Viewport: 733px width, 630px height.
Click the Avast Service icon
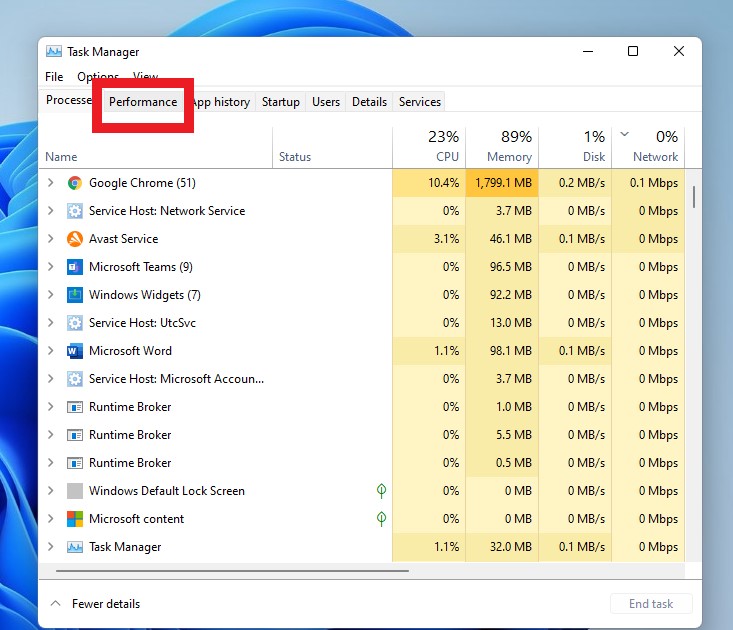point(75,239)
